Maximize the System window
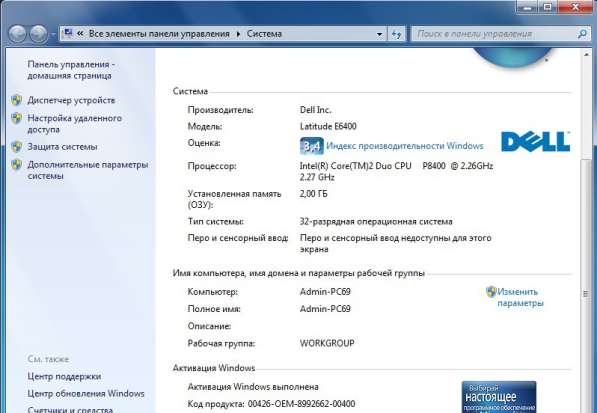The width and height of the screenshot is (597, 413). tap(548, 6)
